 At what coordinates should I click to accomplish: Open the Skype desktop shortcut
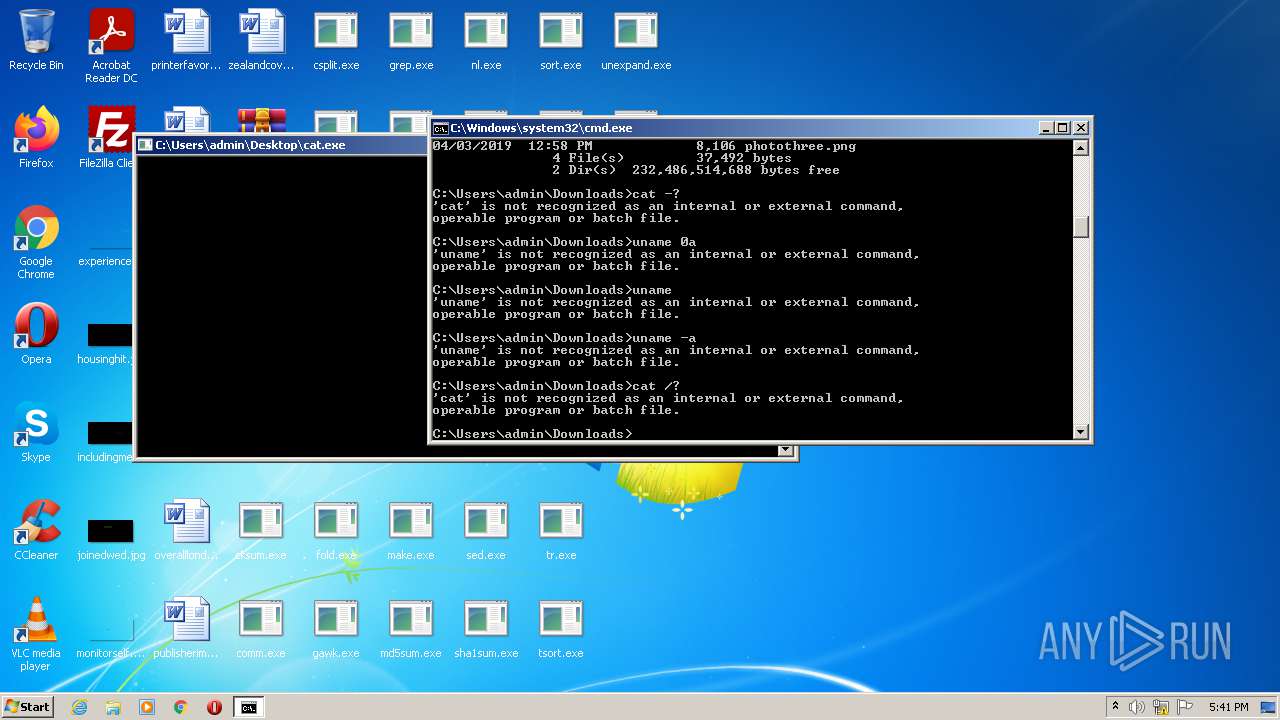click(x=36, y=432)
